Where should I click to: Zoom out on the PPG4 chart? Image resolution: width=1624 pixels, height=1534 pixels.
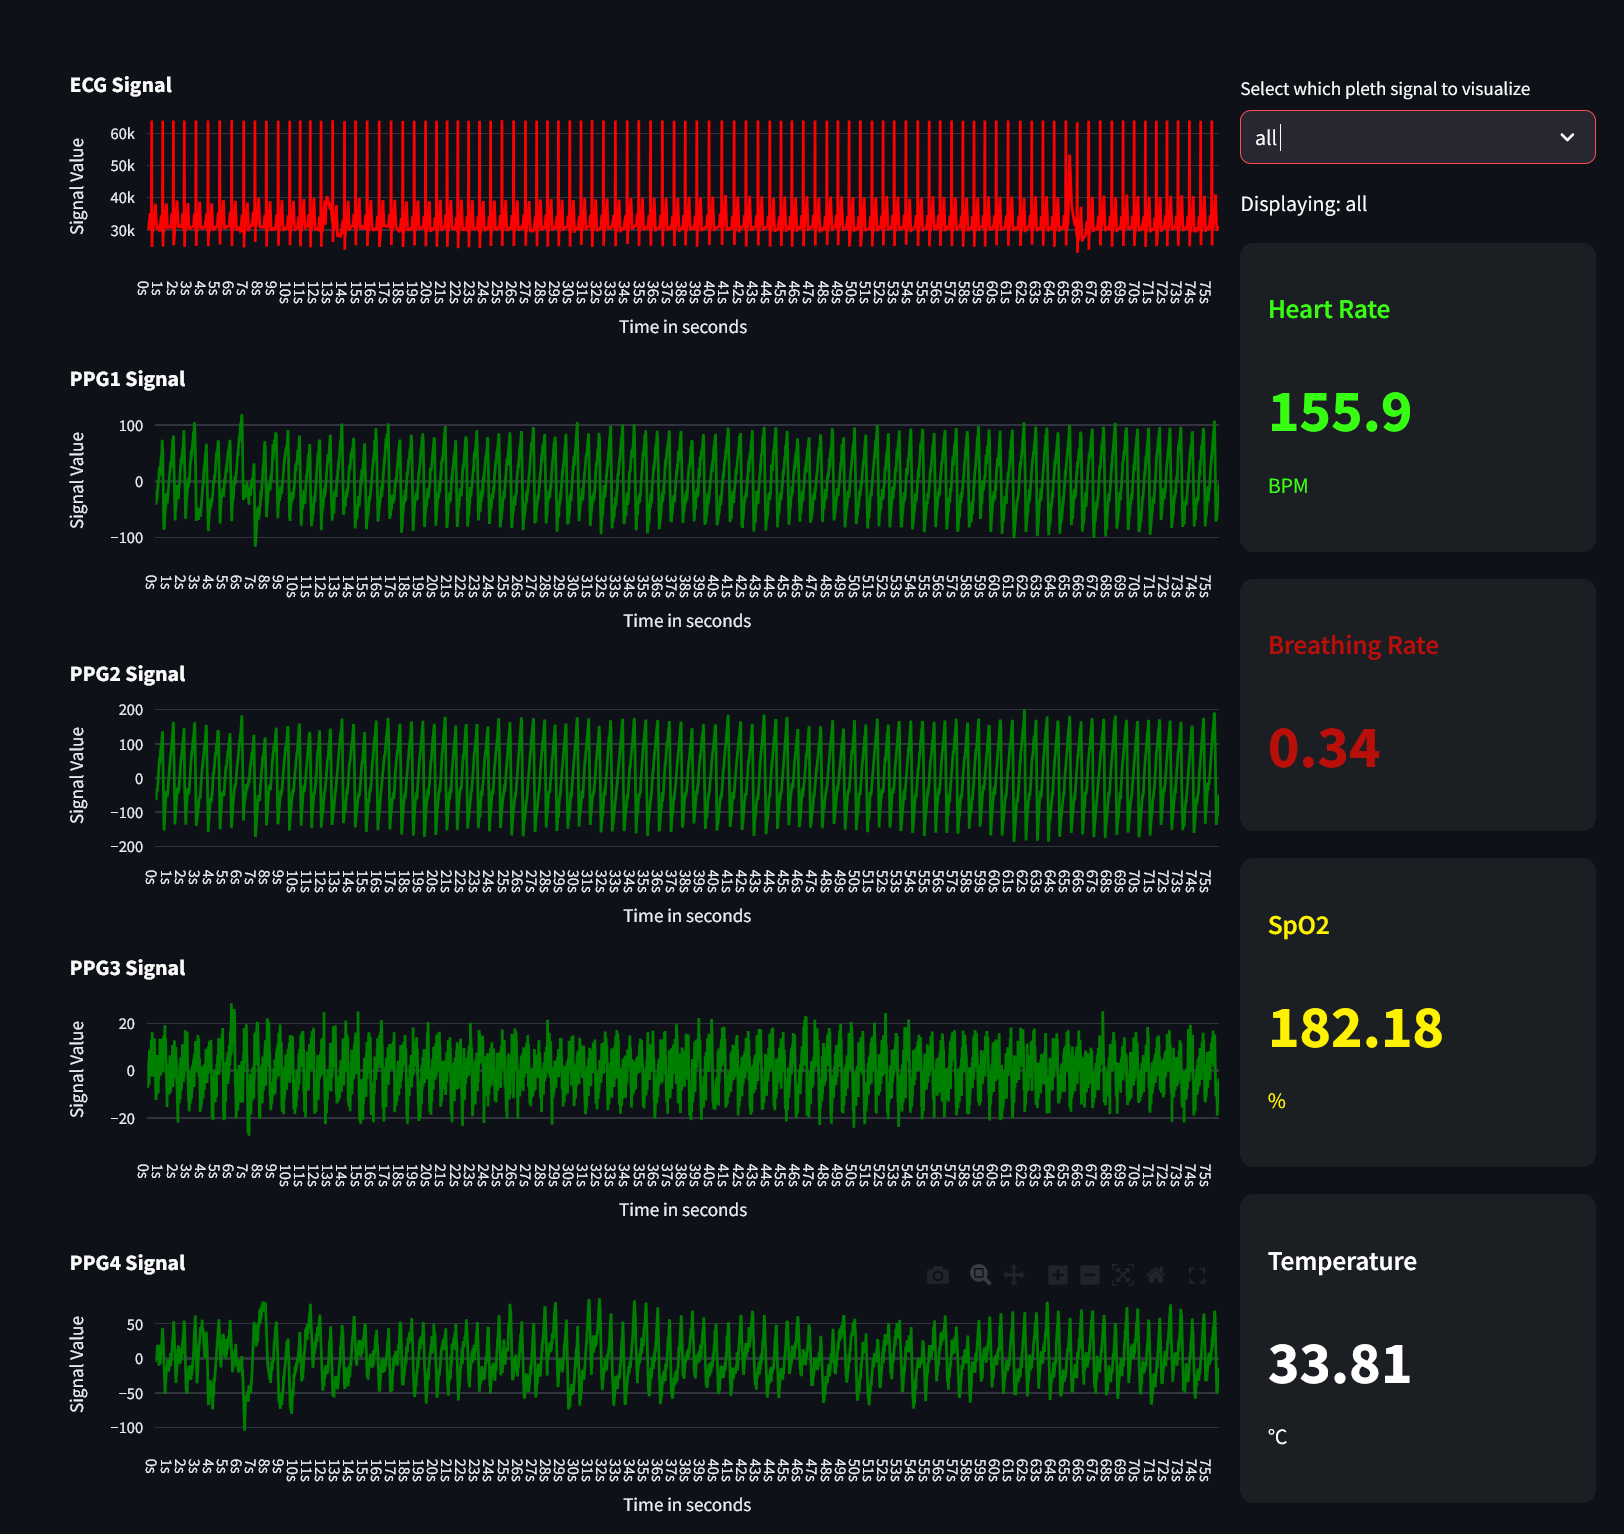pos(1088,1276)
